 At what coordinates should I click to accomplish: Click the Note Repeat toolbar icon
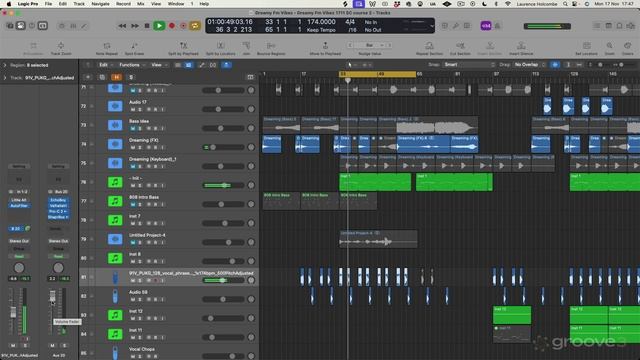pos(107,46)
